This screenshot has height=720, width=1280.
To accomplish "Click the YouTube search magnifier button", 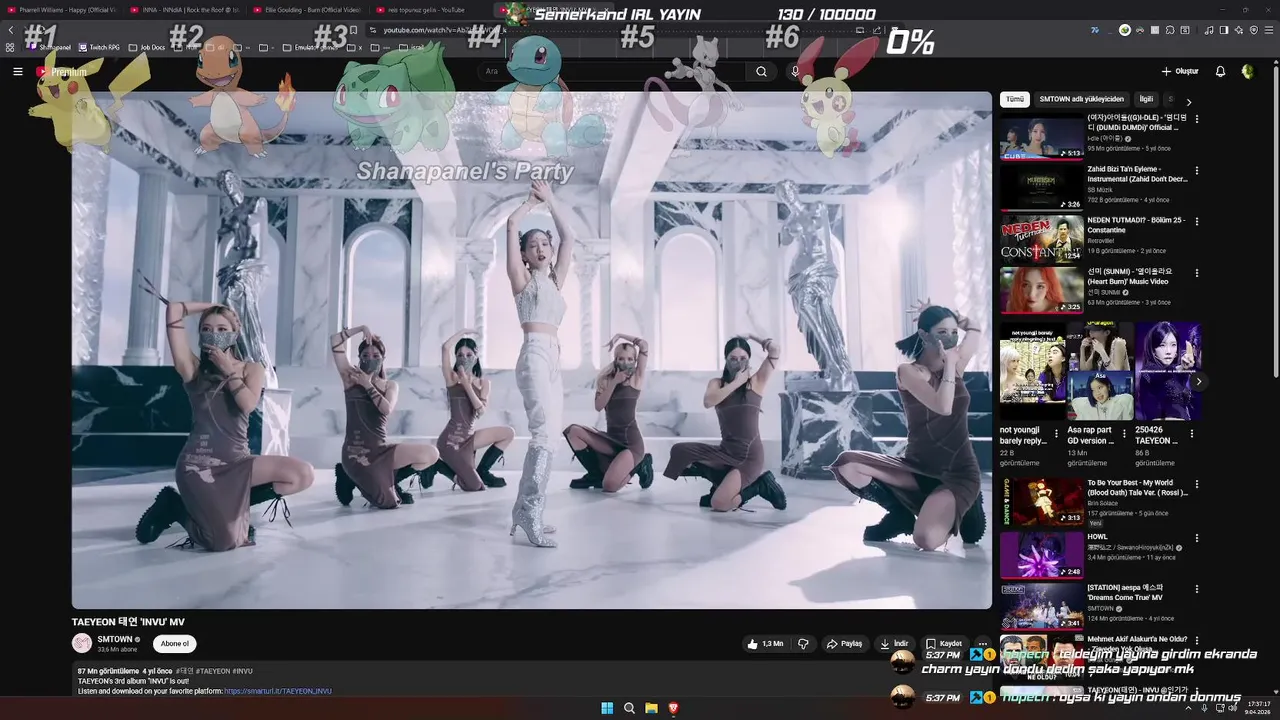I will 761,72.
